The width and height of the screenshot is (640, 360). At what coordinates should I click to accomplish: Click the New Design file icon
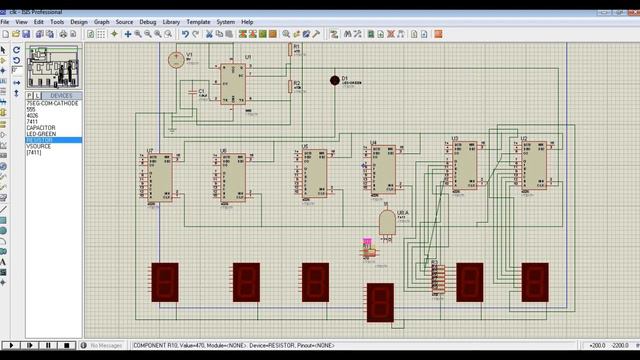click(6, 34)
